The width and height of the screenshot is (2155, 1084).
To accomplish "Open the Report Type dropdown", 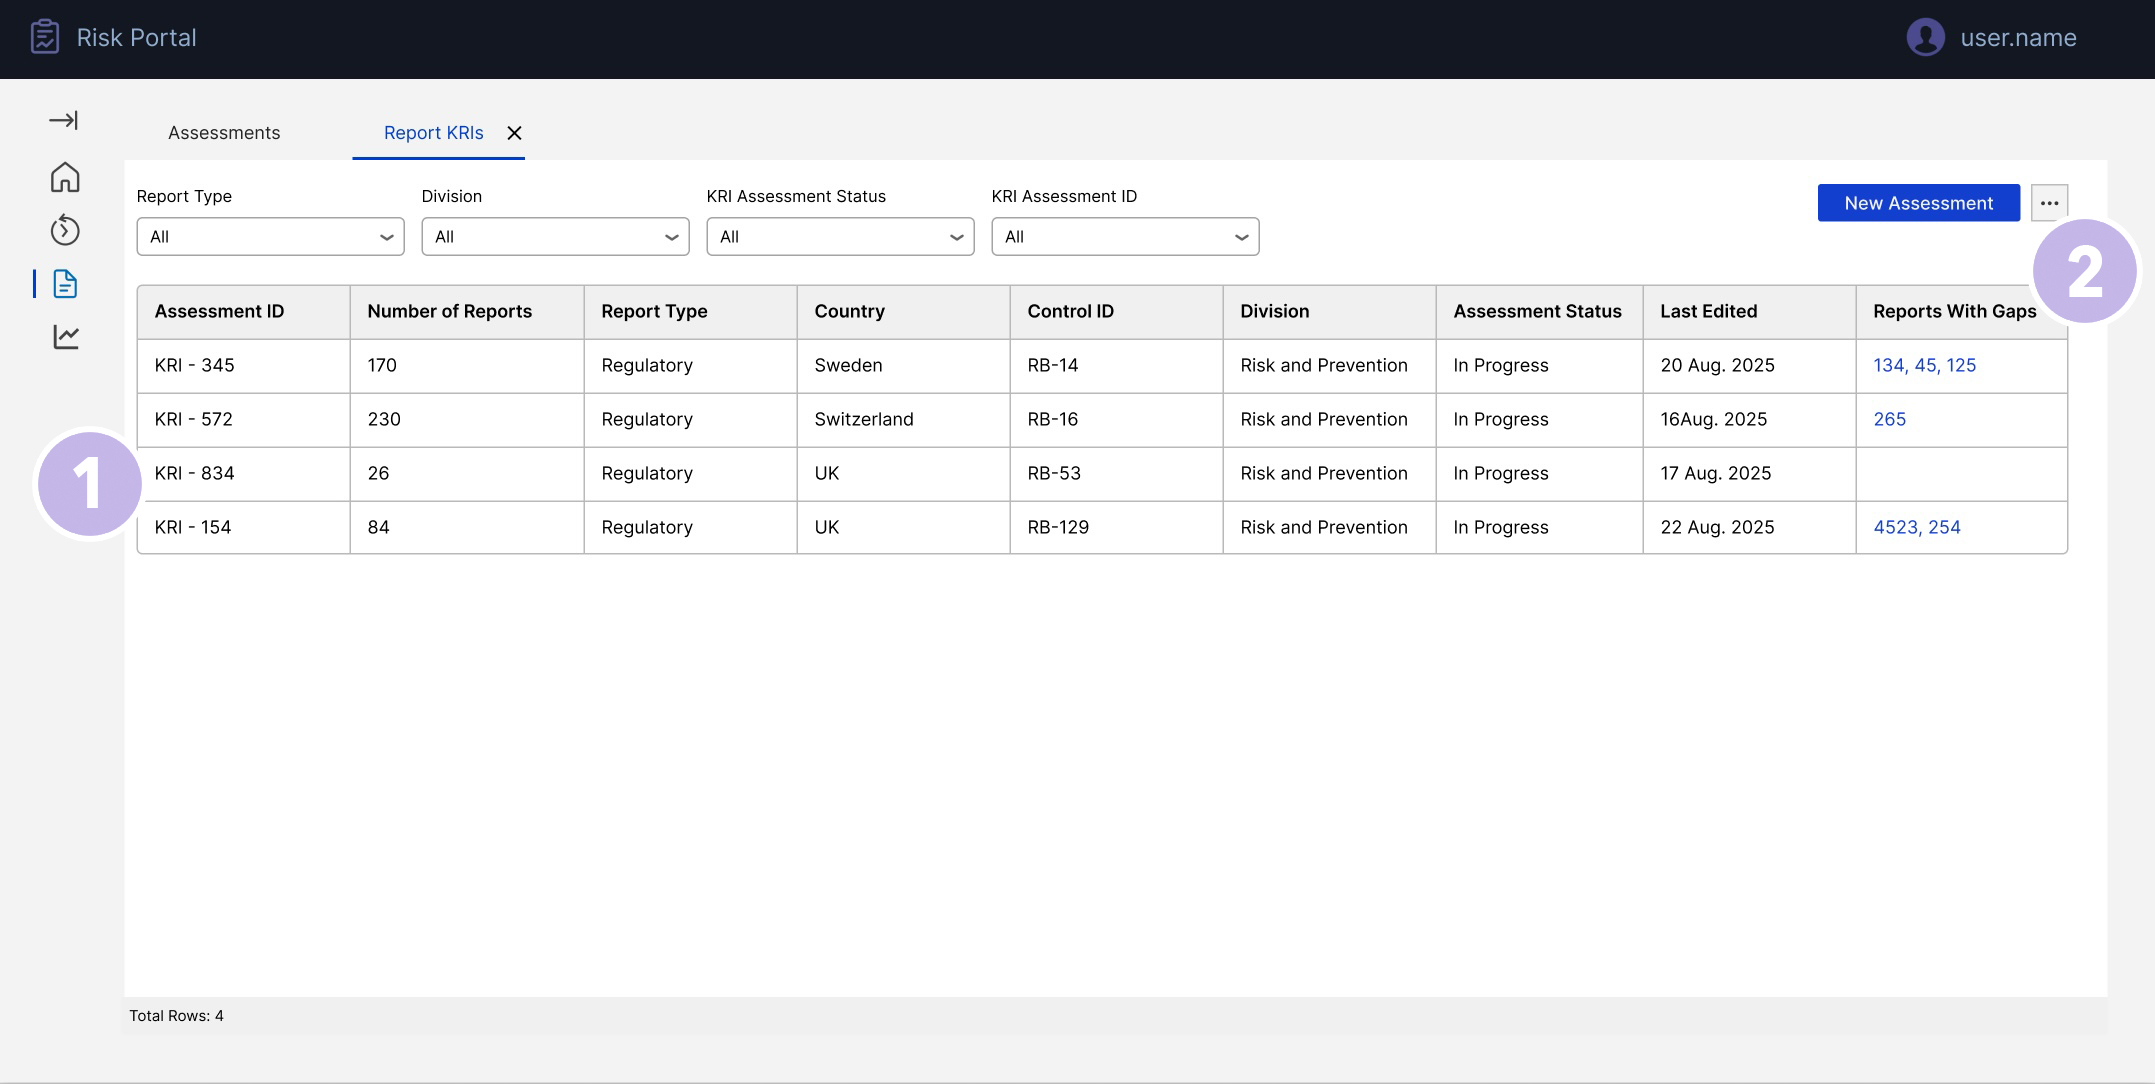I will point(270,237).
